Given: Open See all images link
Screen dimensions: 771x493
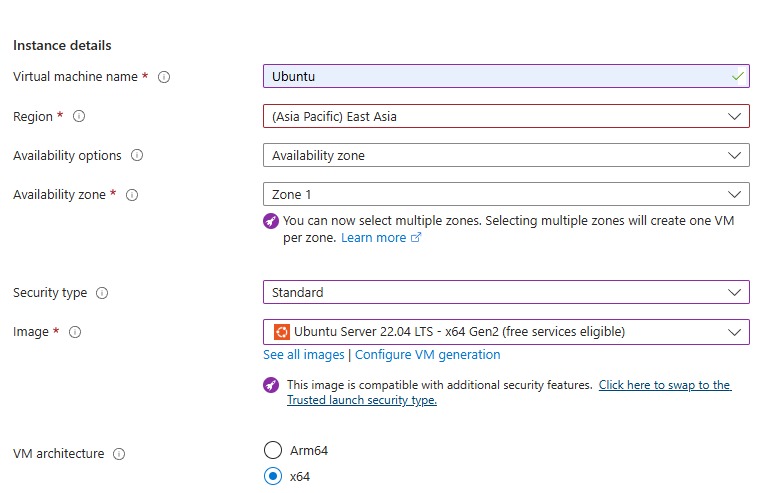Looking at the screenshot, I should click(303, 355).
